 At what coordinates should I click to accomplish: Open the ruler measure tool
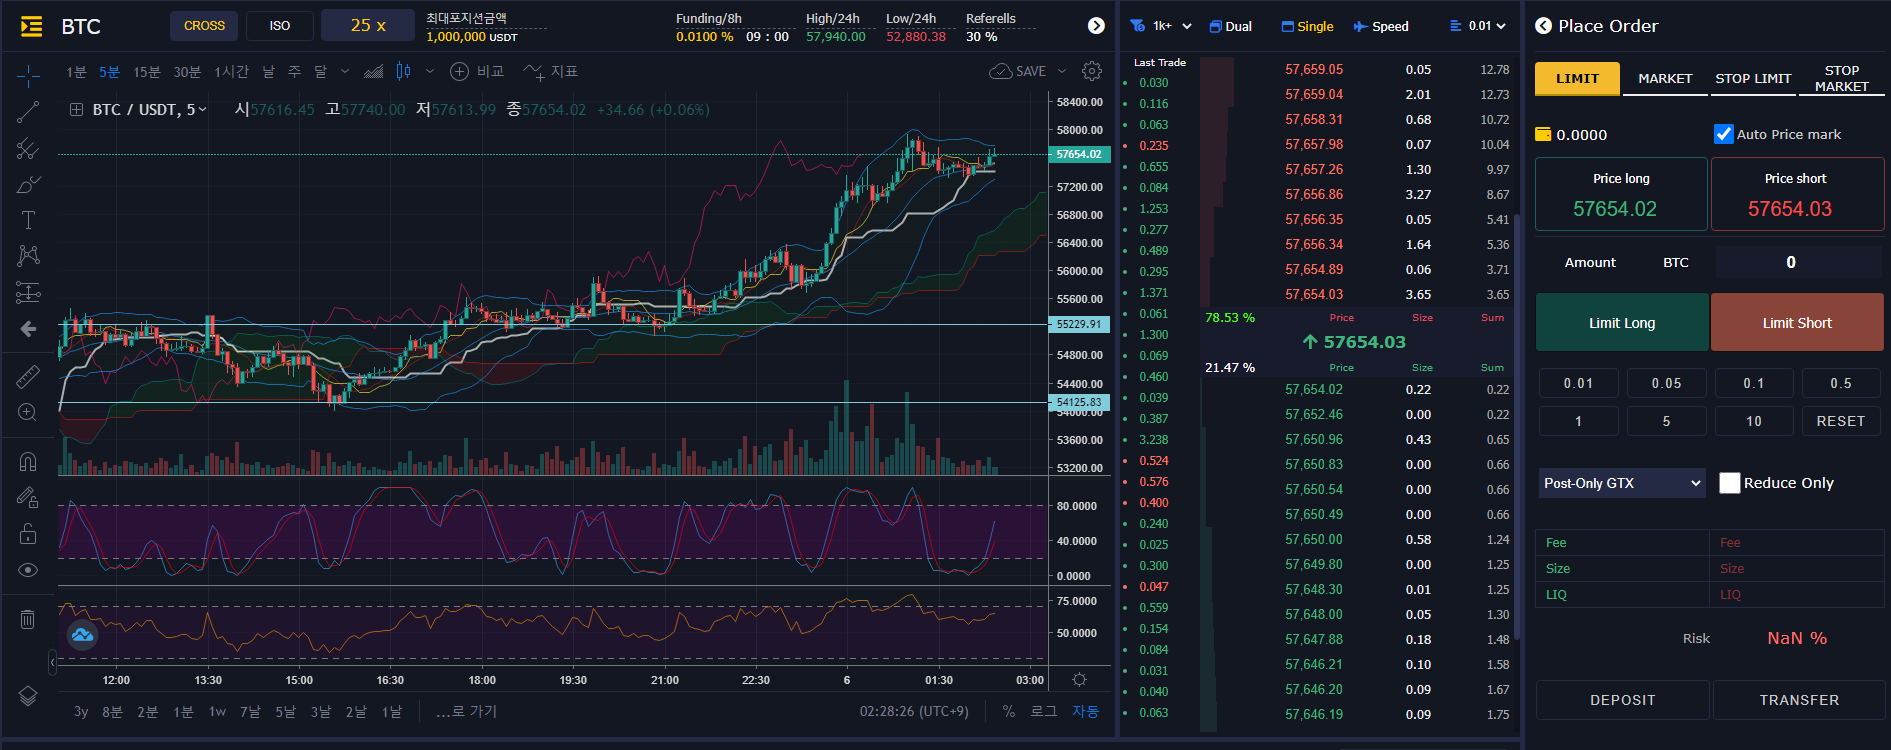click(28, 376)
